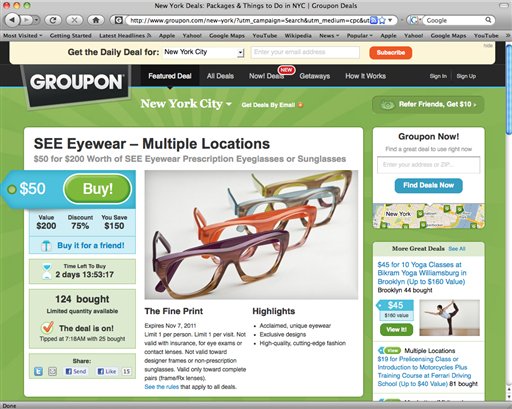Click the Facebook Send button

[76, 371]
